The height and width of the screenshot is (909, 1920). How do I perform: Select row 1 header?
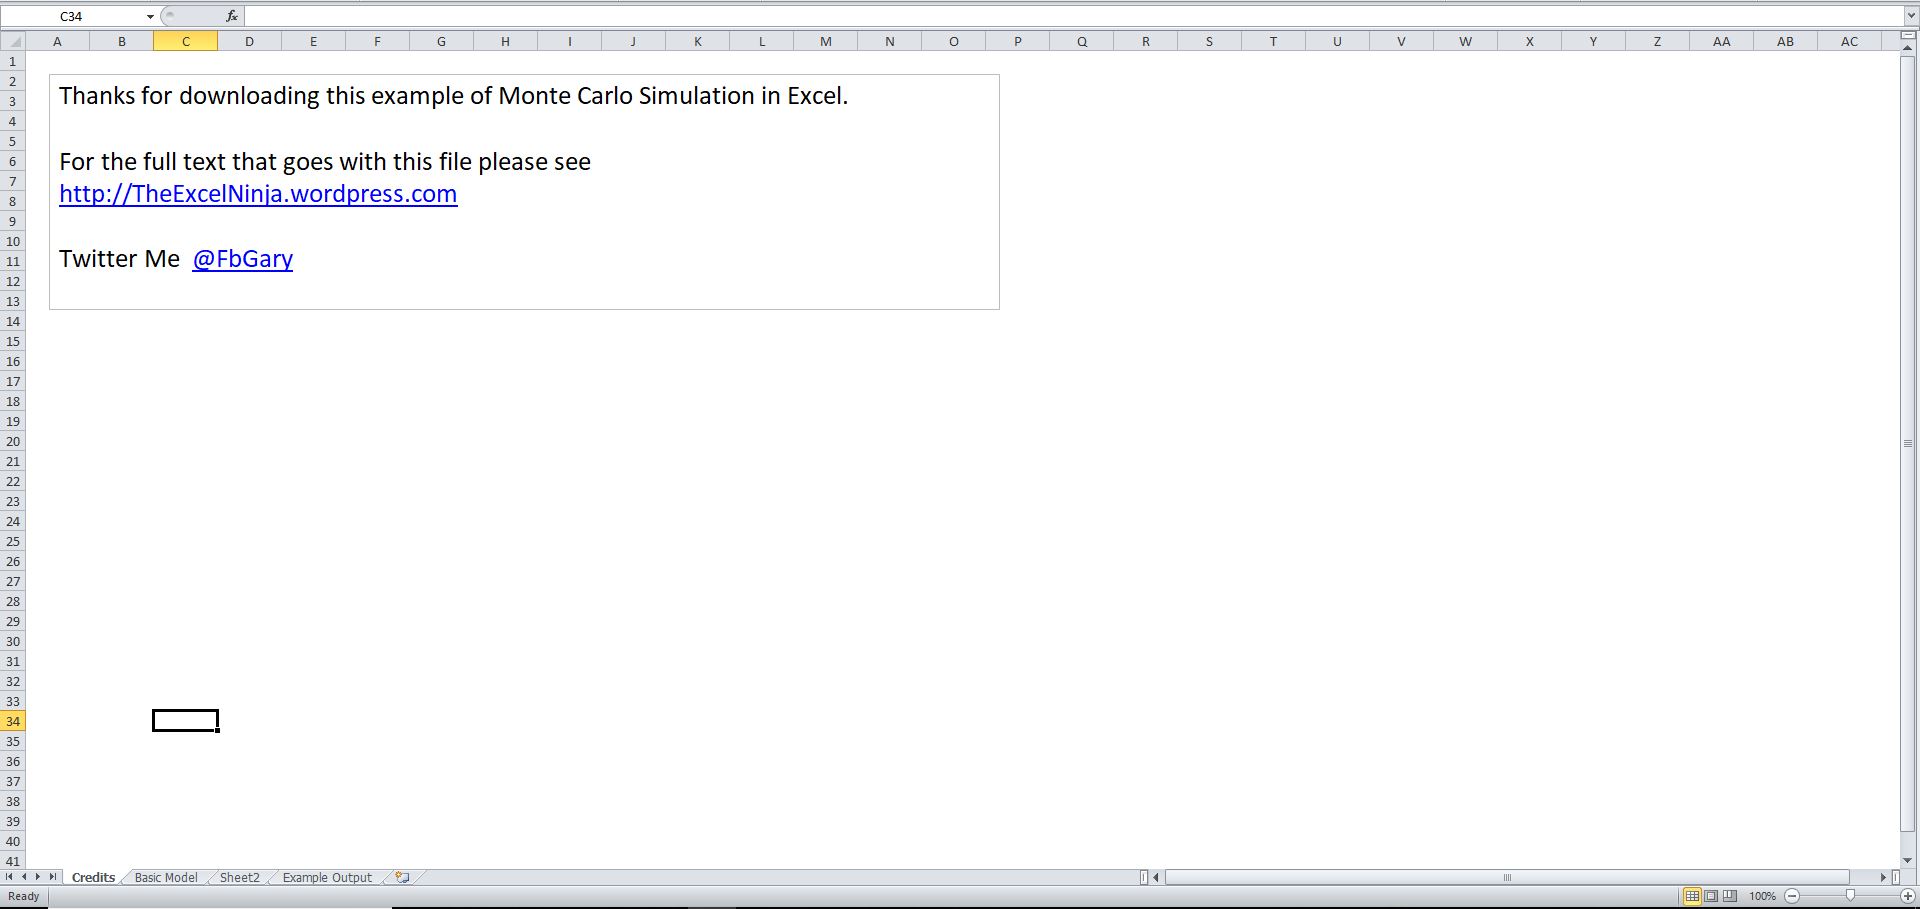[x=12, y=61]
